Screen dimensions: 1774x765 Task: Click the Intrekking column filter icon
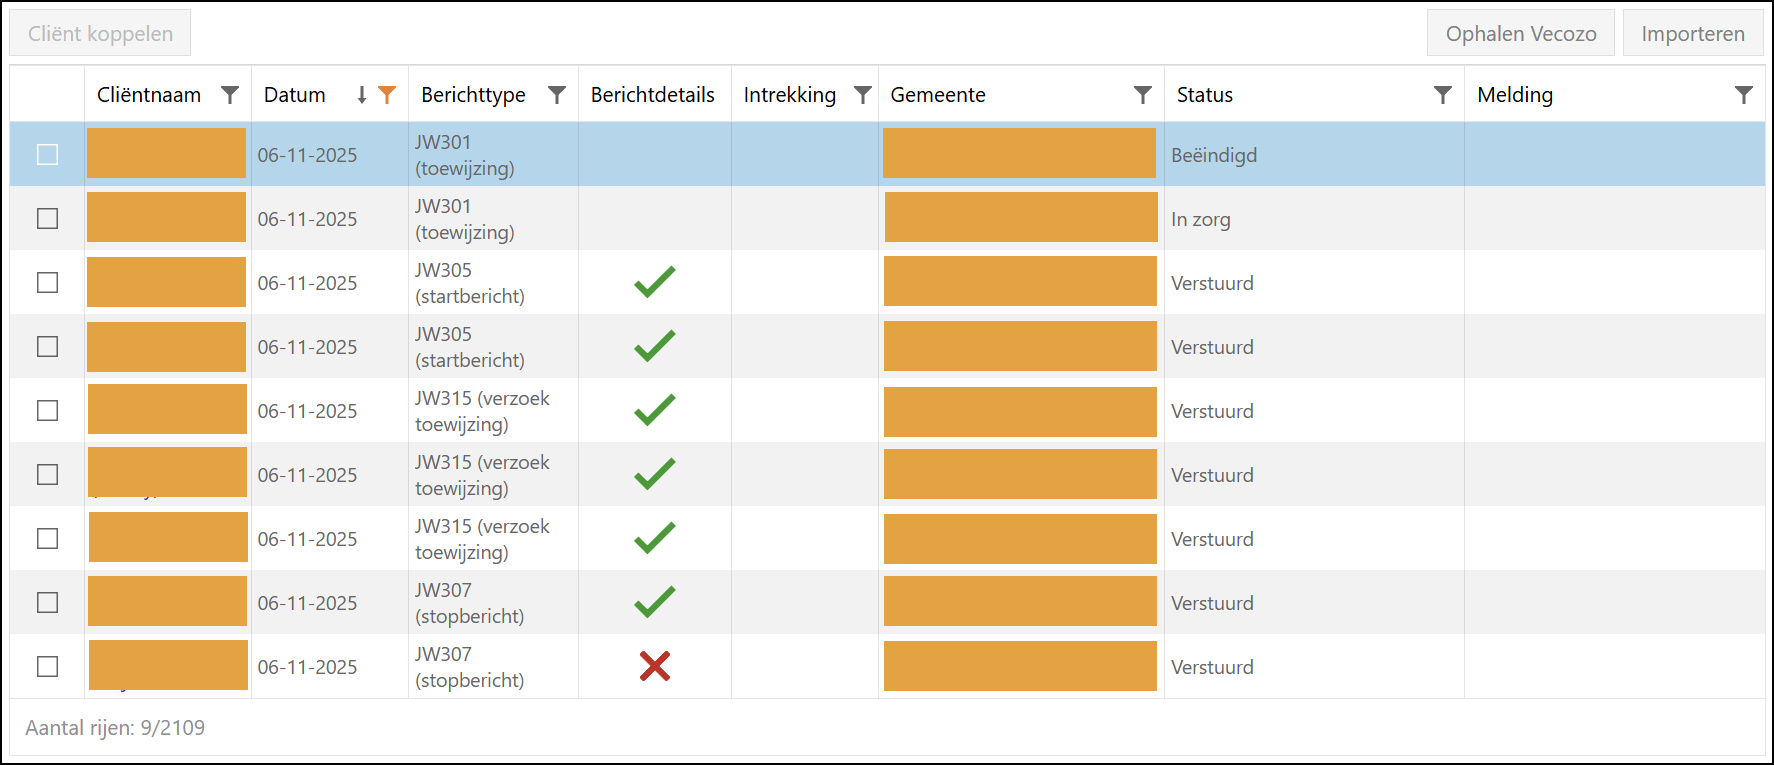click(x=862, y=95)
